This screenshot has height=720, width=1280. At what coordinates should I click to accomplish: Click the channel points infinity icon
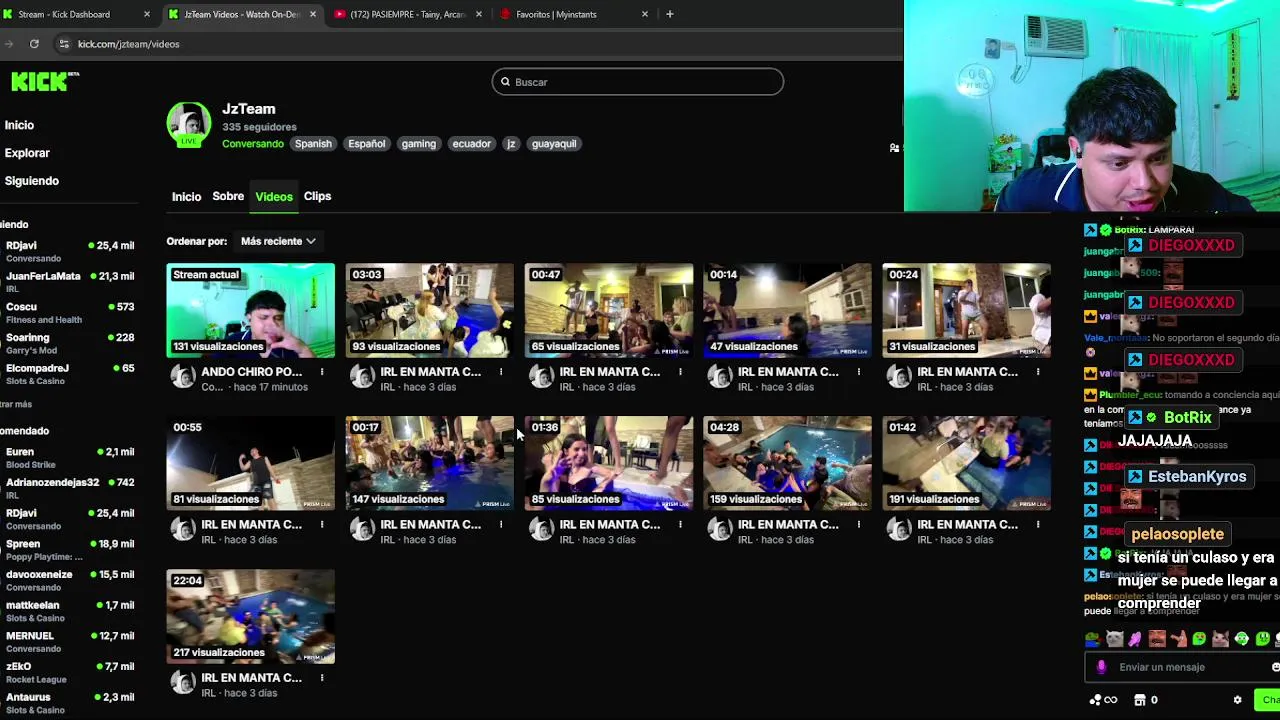pos(1103,700)
